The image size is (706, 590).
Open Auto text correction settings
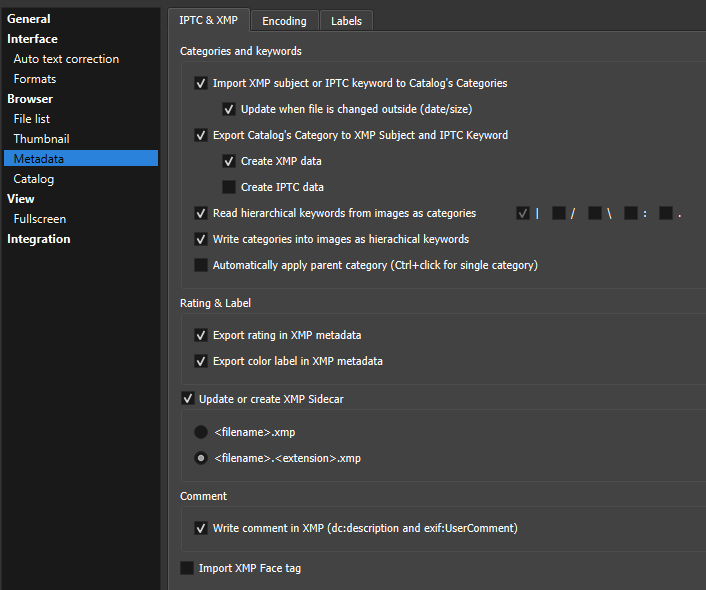(x=66, y=59)
